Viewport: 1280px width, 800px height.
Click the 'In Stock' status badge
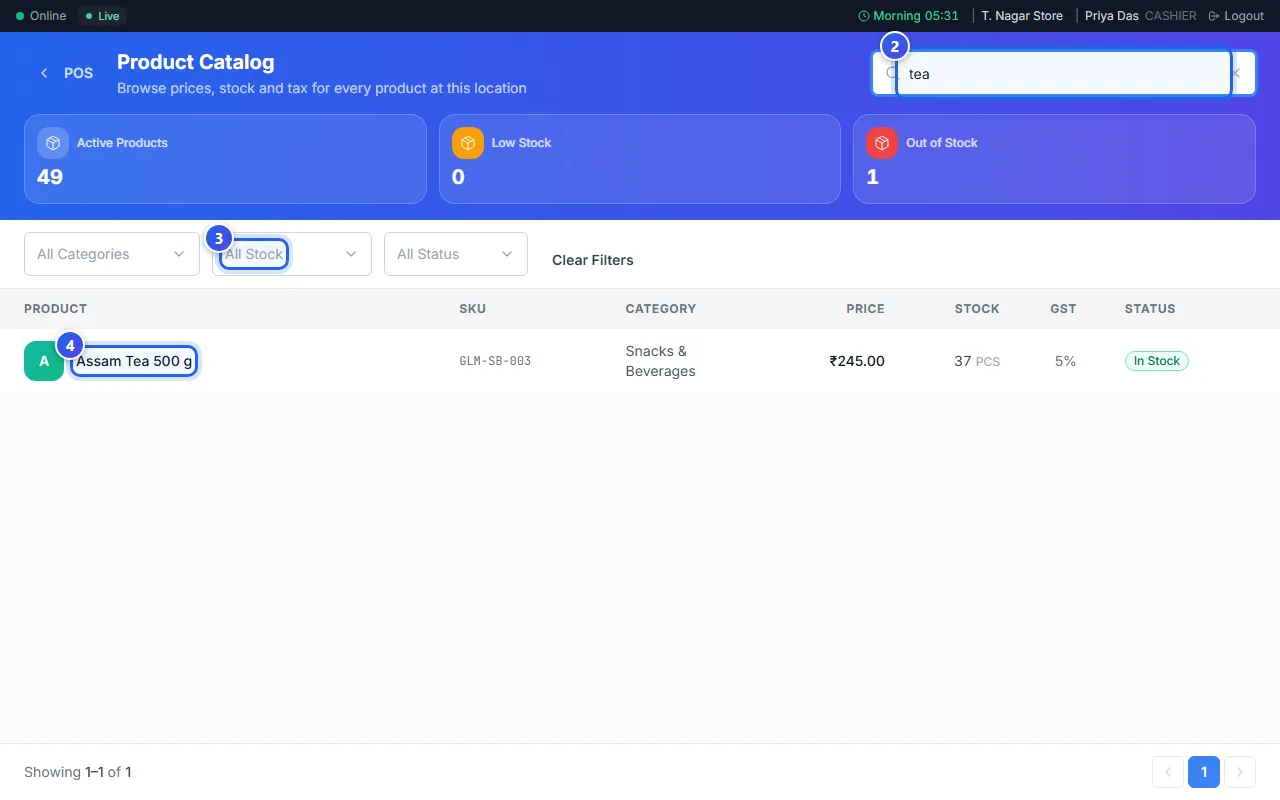(1157, 361)
